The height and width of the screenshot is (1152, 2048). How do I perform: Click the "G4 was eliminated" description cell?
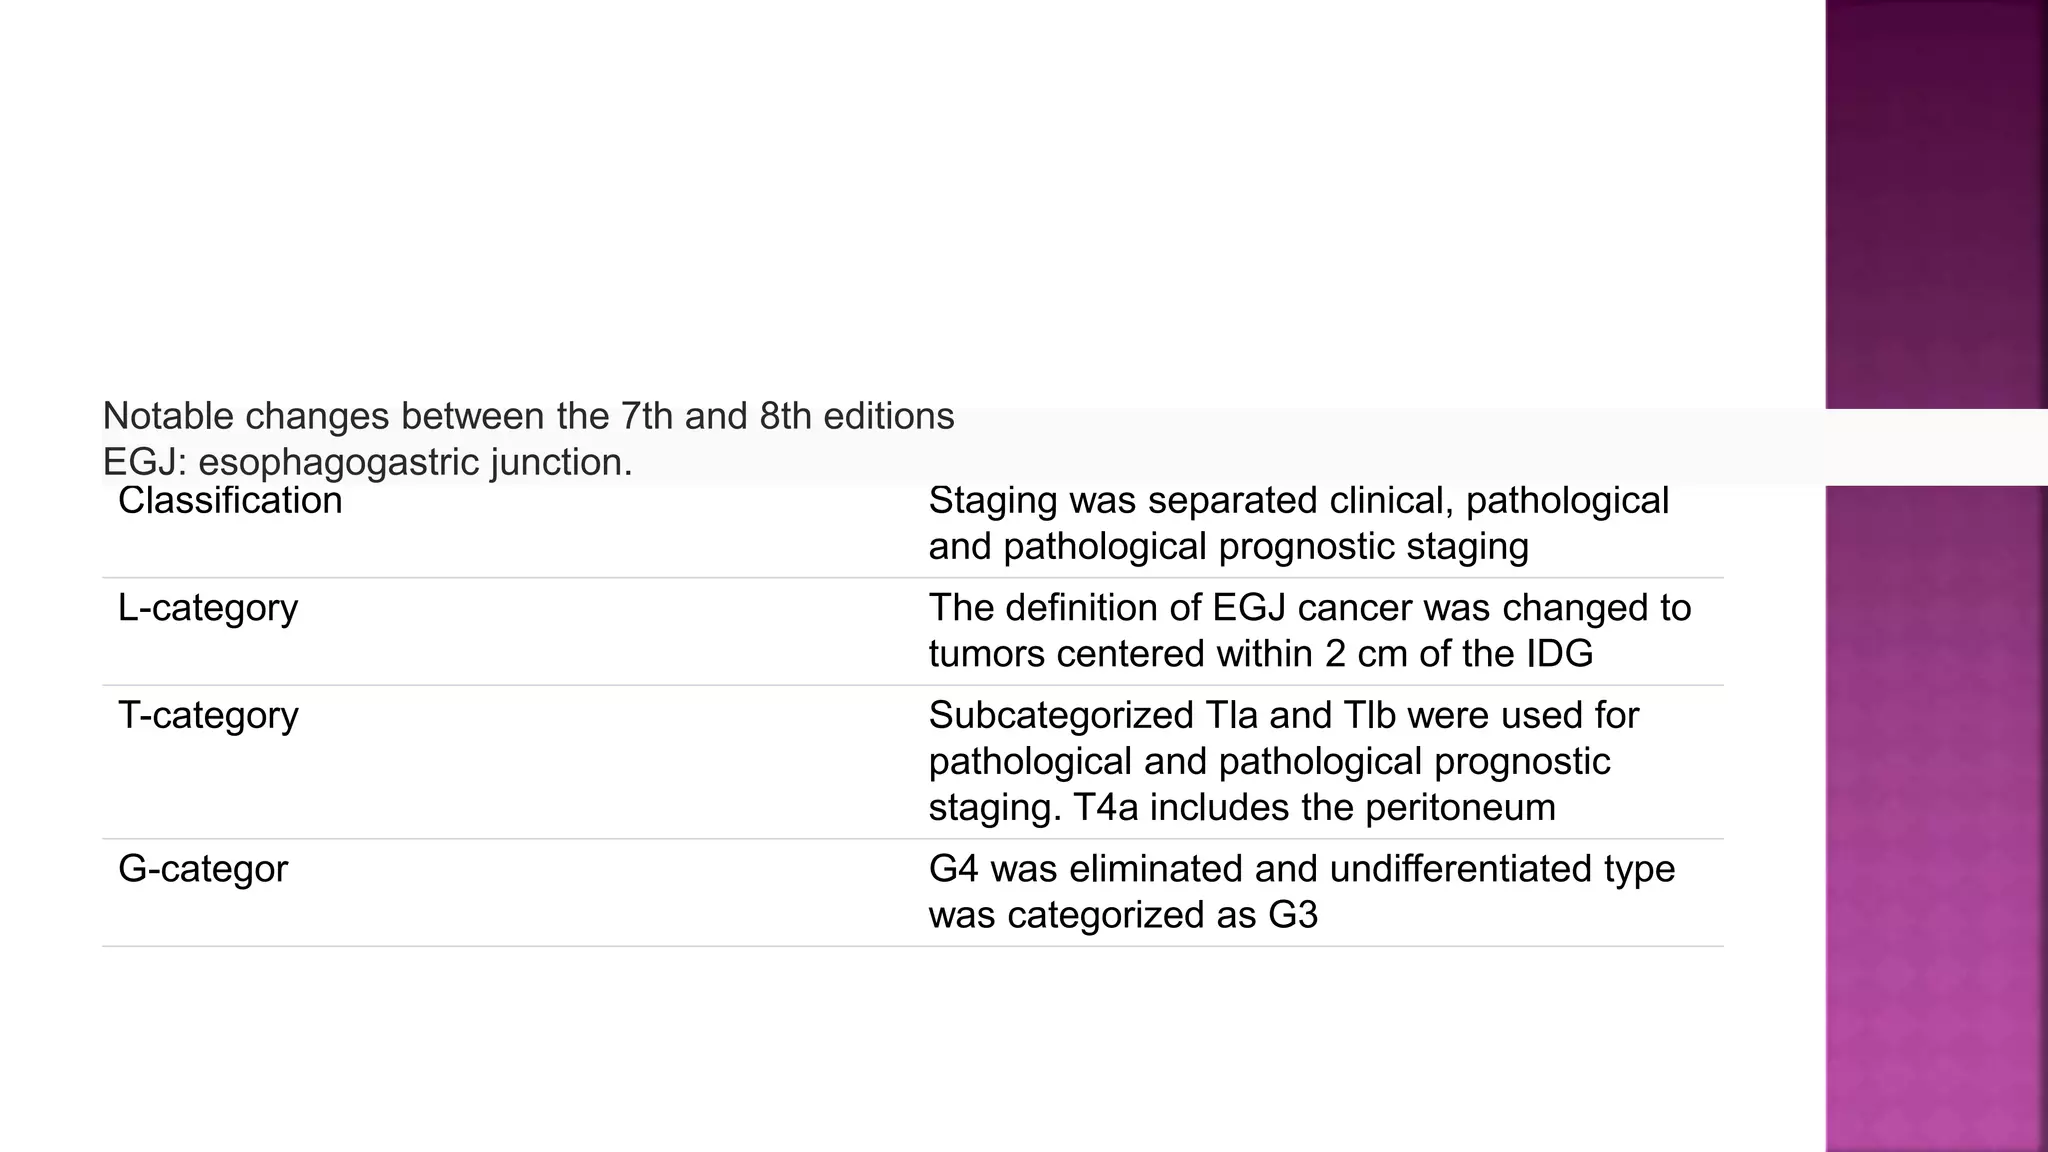tap(1301, 892)
